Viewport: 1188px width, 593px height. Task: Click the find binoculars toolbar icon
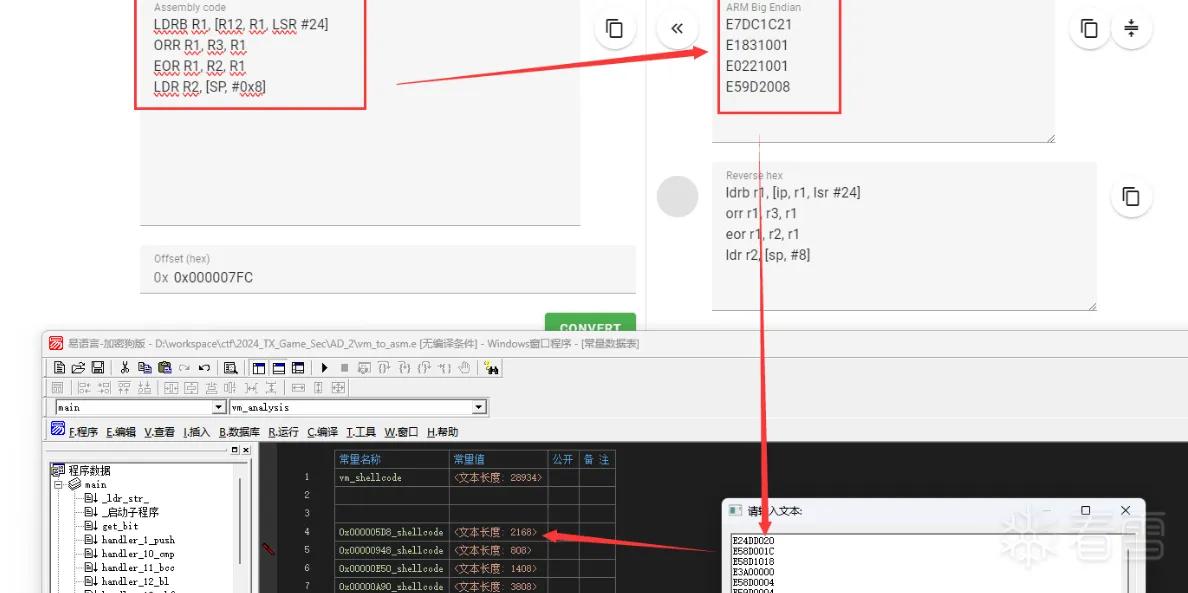pyautogui.click(x=492, y=368)
